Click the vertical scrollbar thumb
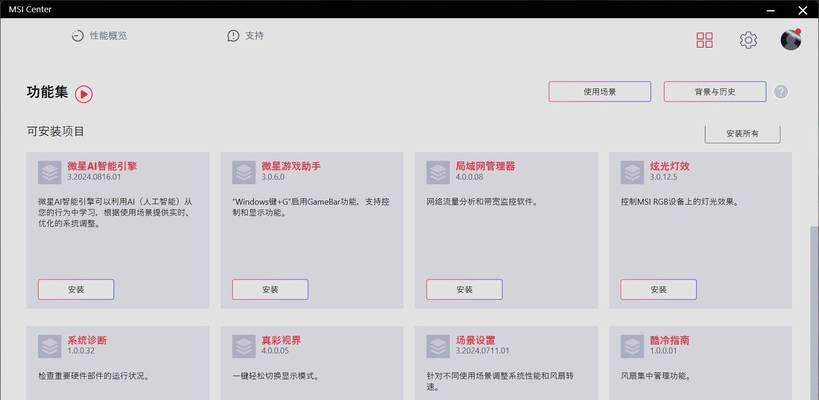Viewport: 819px width, 400px height. click(x=815, y=312)
